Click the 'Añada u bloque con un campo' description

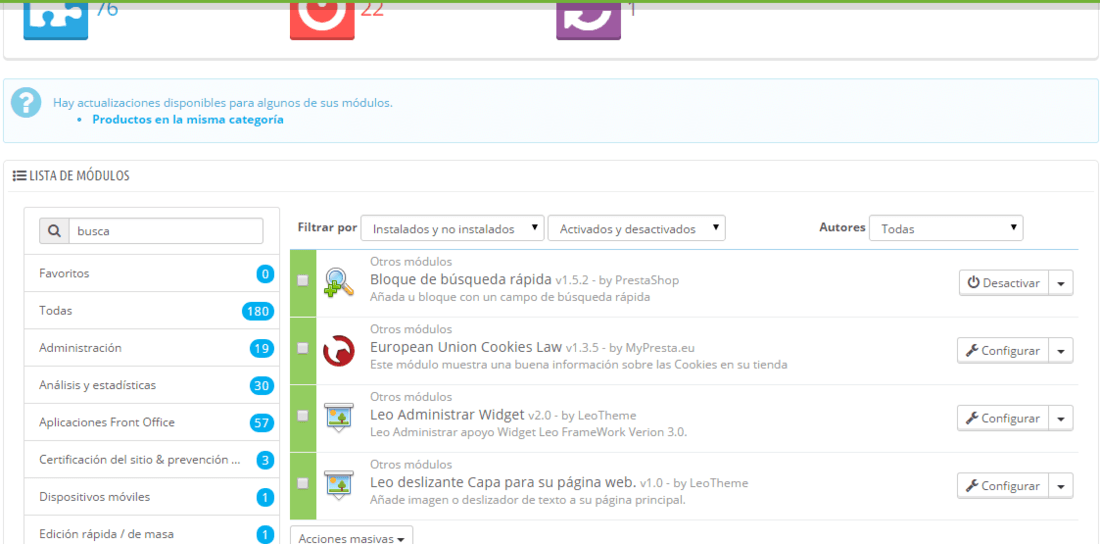click(510, 297)
